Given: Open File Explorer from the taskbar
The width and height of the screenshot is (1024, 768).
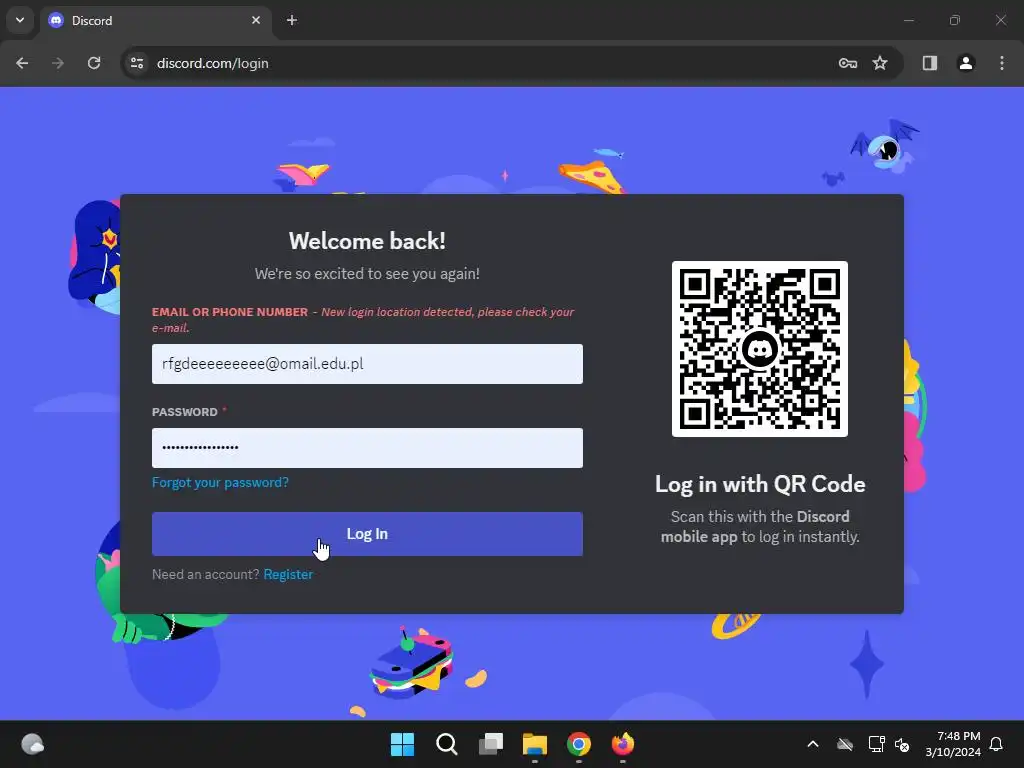Looking at the screenshot, I should pyautogui.click(x=535, y=744).
